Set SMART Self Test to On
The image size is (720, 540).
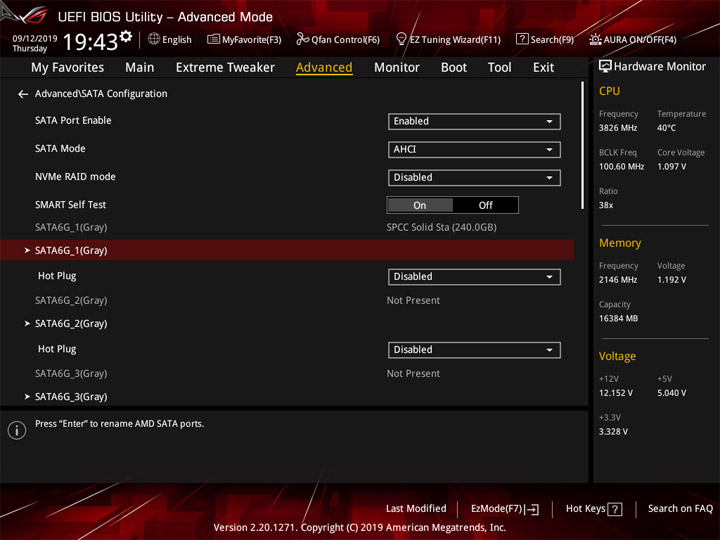pyautogui.click(x=420, y=205)
